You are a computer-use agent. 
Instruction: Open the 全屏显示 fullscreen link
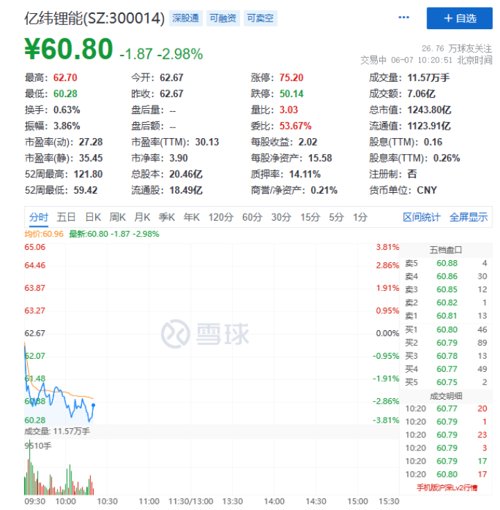click(x=468, y=217)
